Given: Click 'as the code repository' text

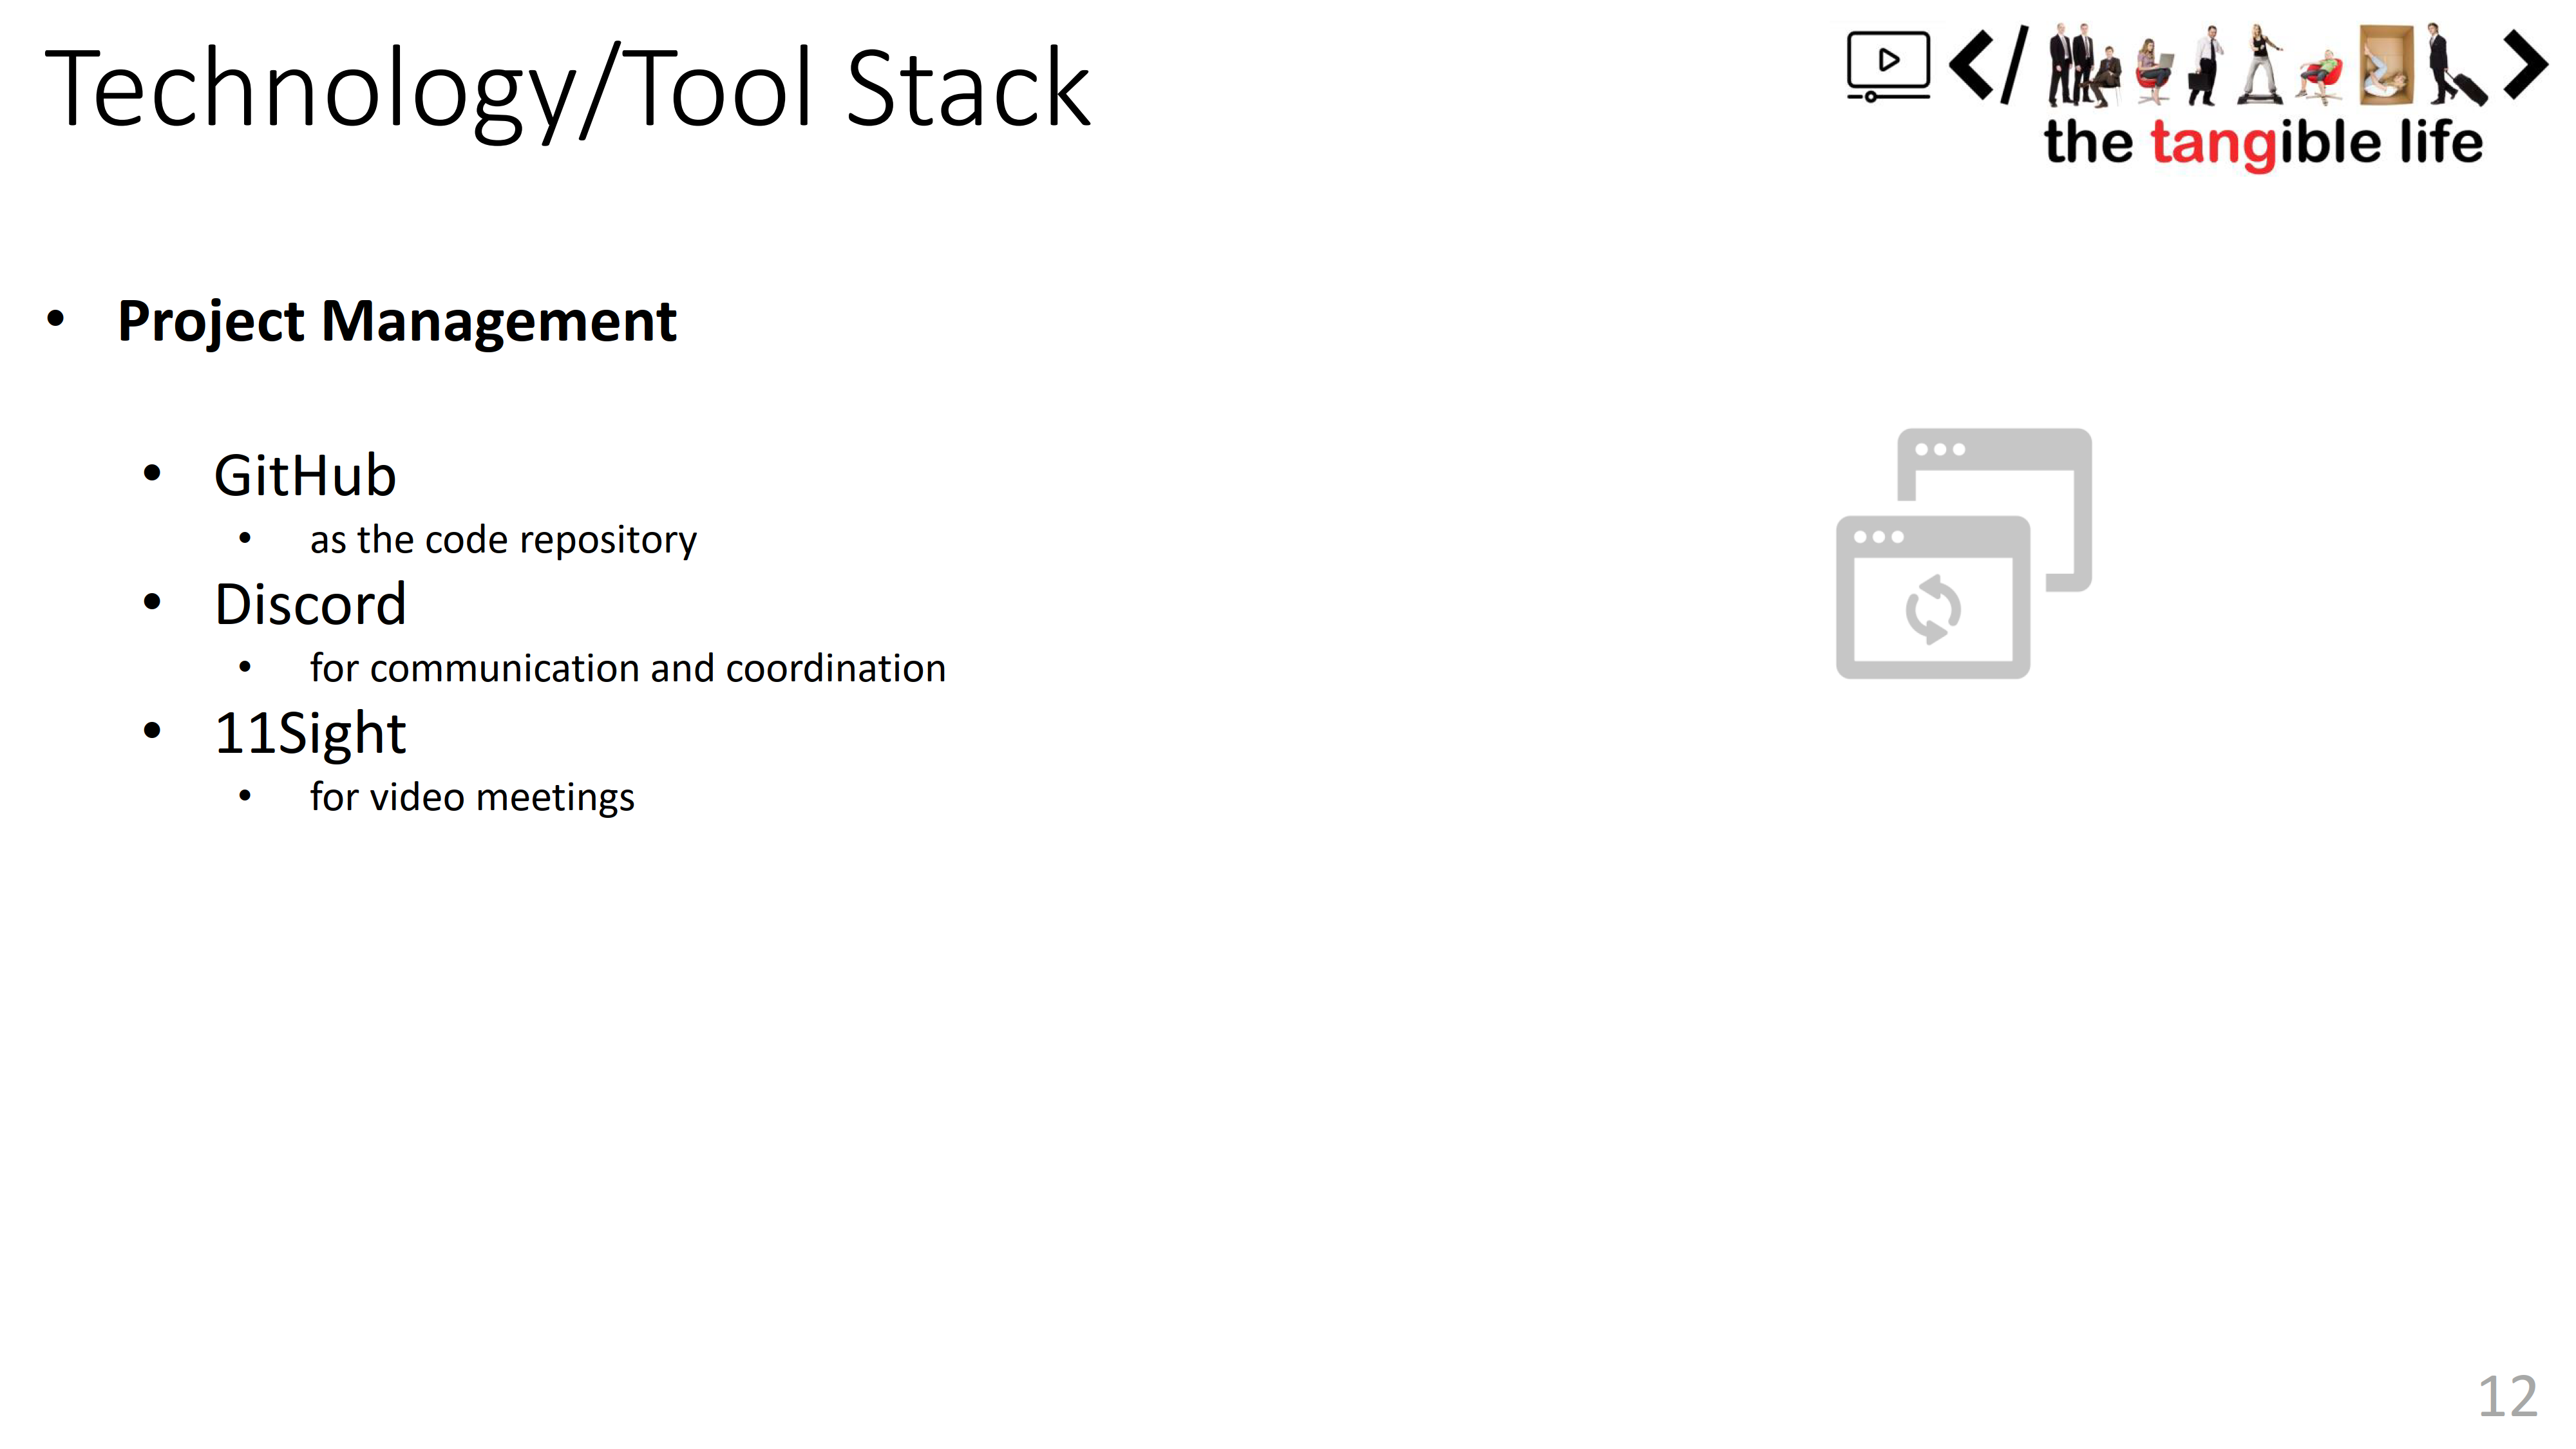Looking at the screenshot, I should 503,540.
